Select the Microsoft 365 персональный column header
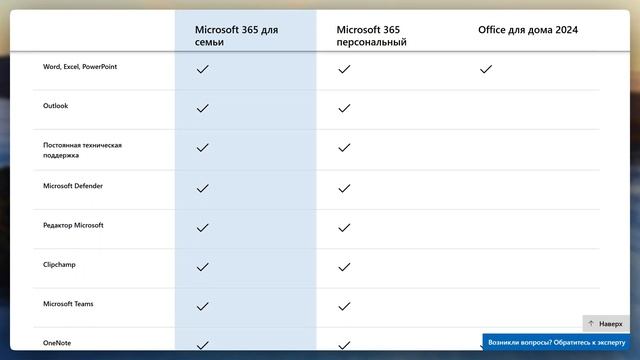This screenshot has height=360, width=640. (x=371, y=36)
